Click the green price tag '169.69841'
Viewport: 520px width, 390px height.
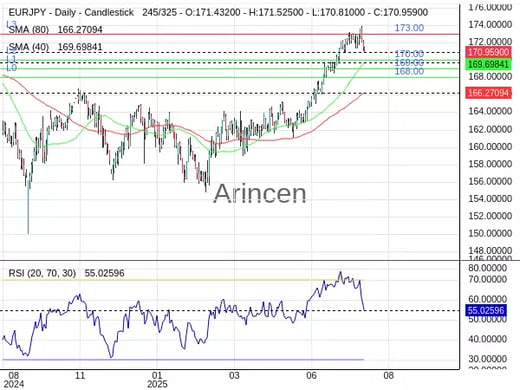488,64
